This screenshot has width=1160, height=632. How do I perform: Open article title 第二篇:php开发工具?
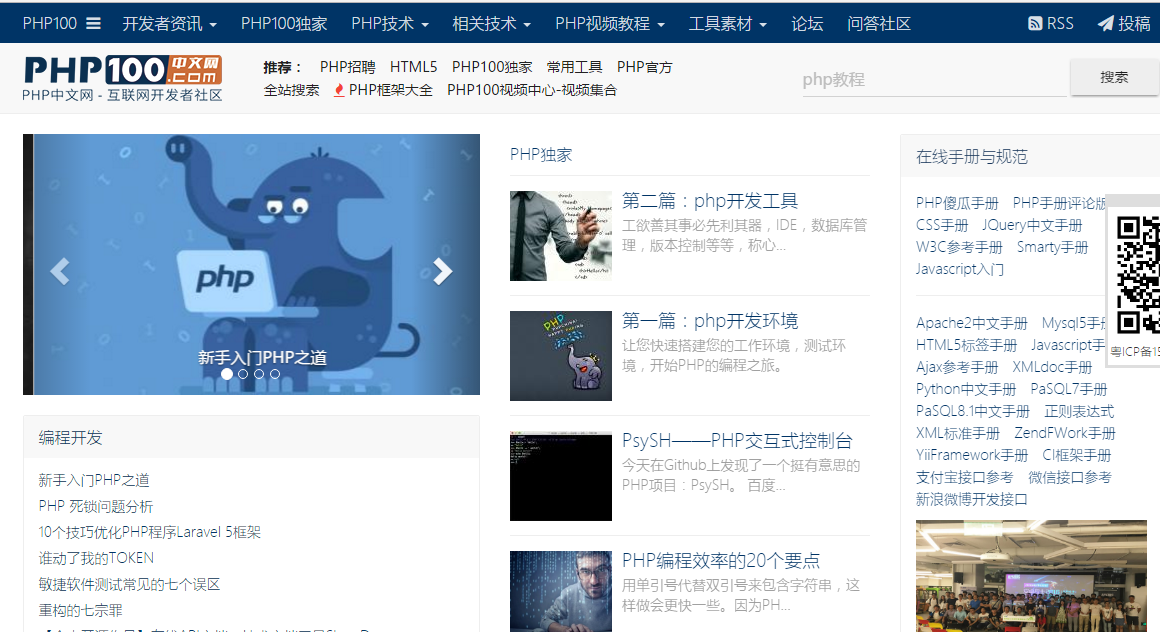[x=709, y=201]
